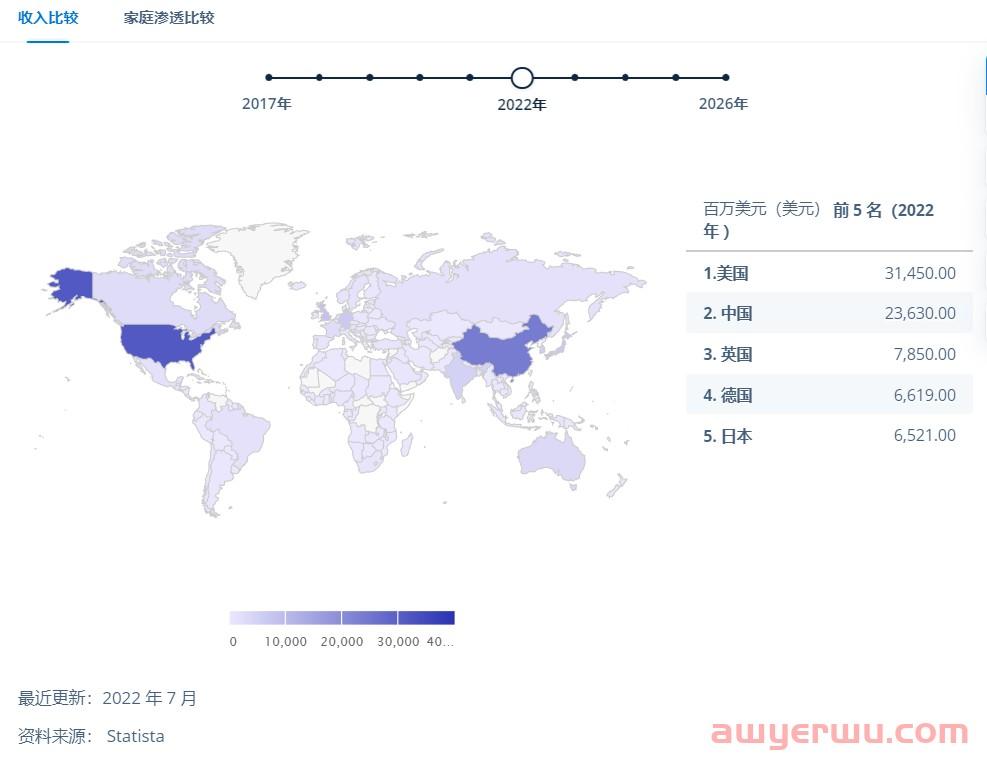
Task: Select Australia on the map
Action: pos(551,458)
